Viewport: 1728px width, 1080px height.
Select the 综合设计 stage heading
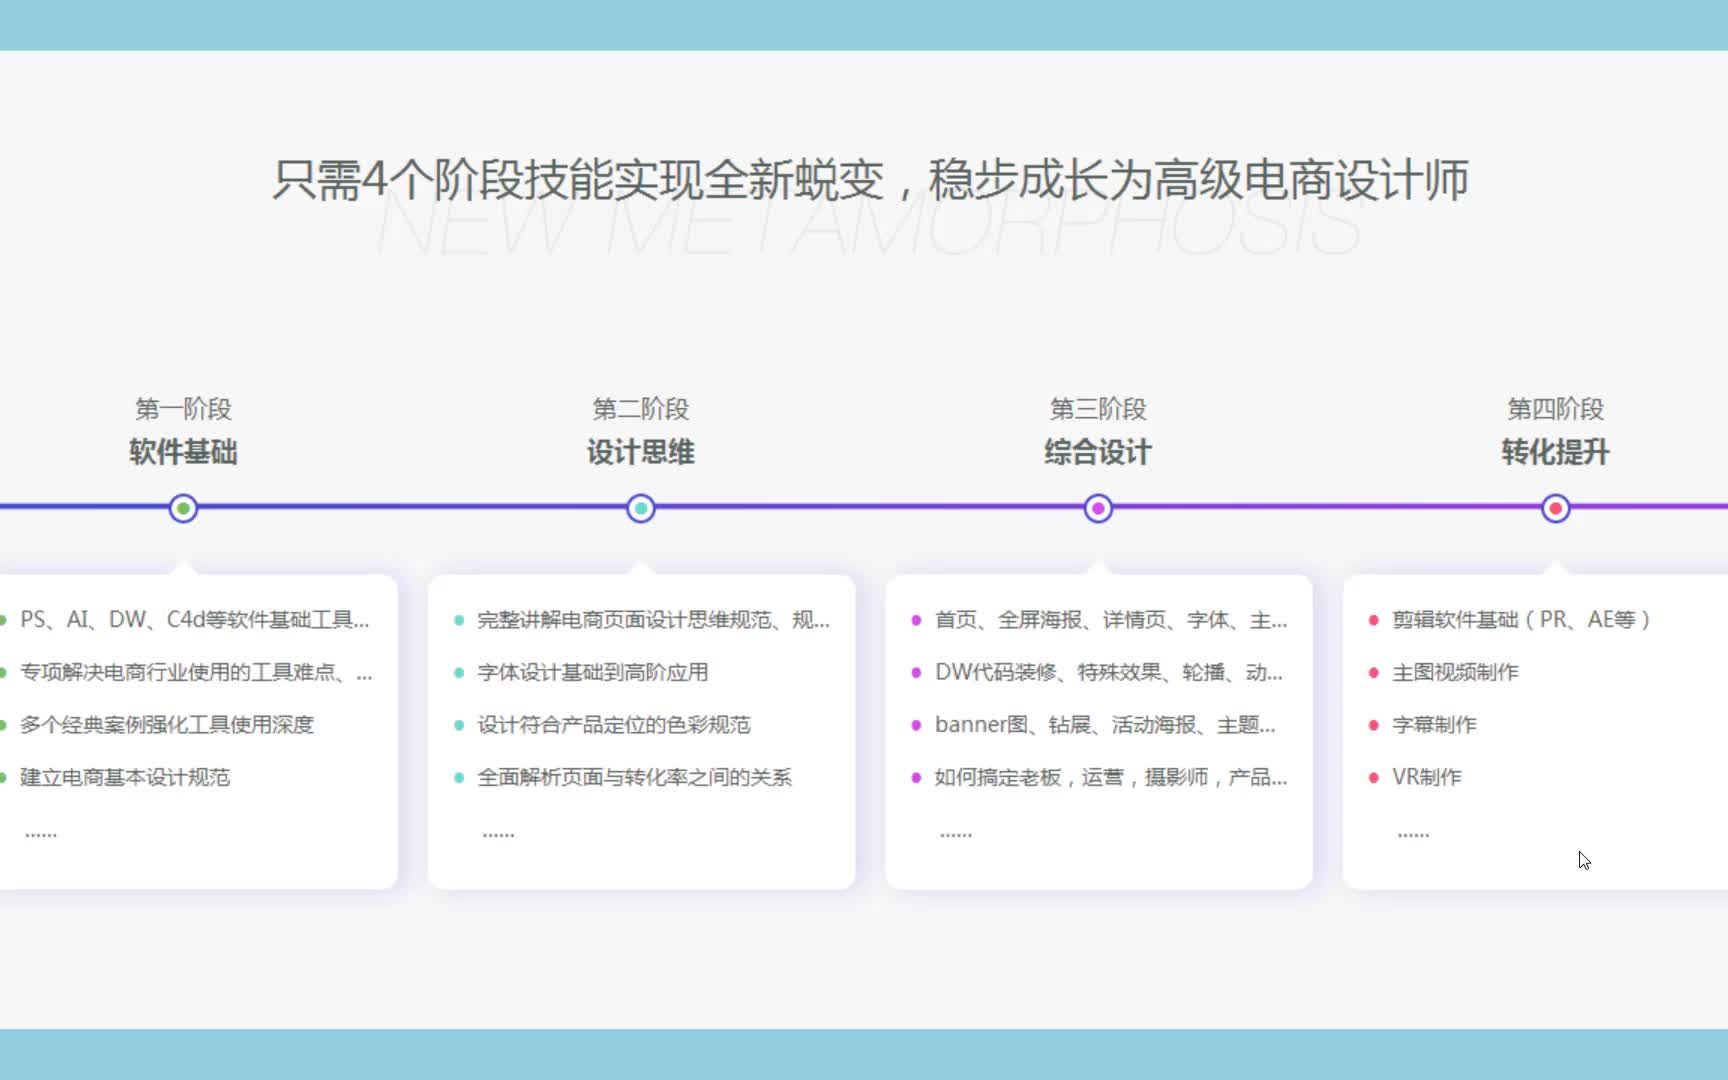pyautogui.click(x=1098, y=452)
